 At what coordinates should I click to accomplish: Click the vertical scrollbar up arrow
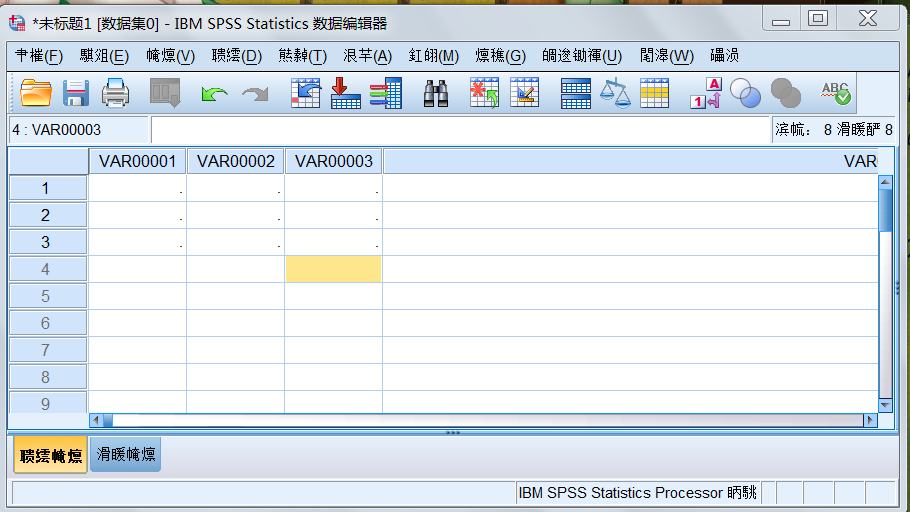885,182
